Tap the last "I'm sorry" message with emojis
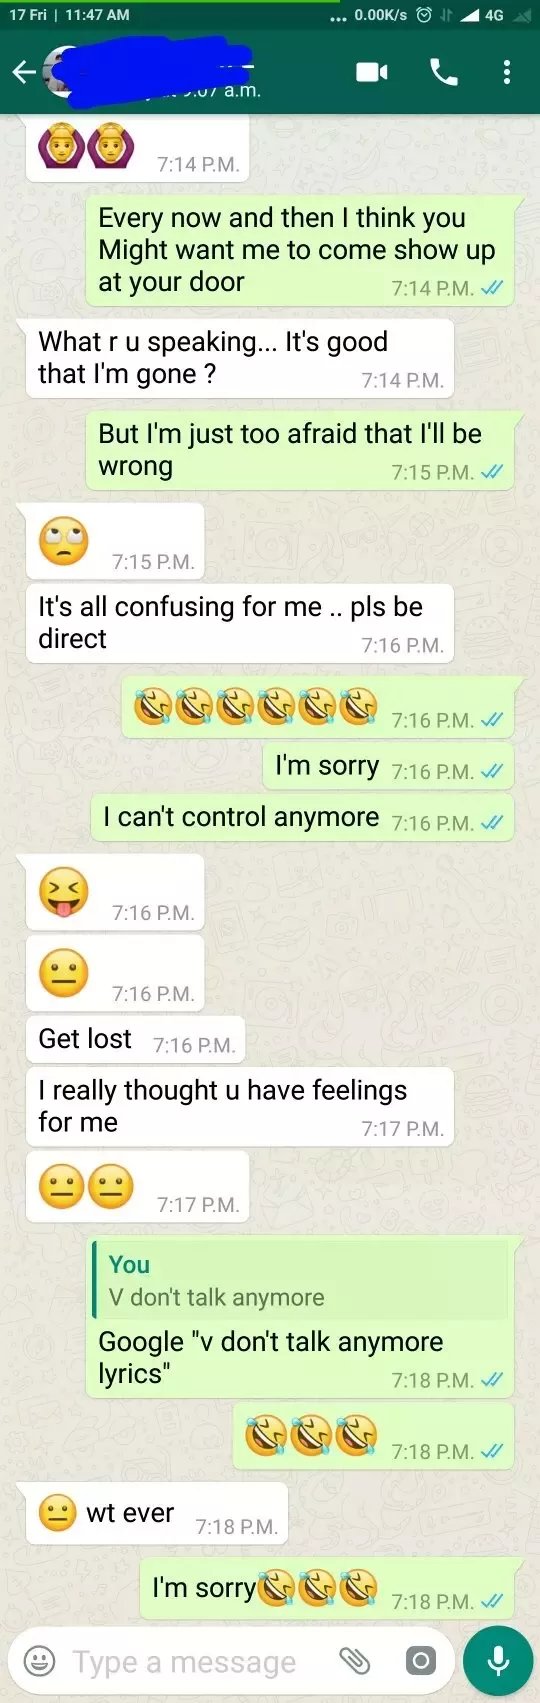 pos(327,1587)
